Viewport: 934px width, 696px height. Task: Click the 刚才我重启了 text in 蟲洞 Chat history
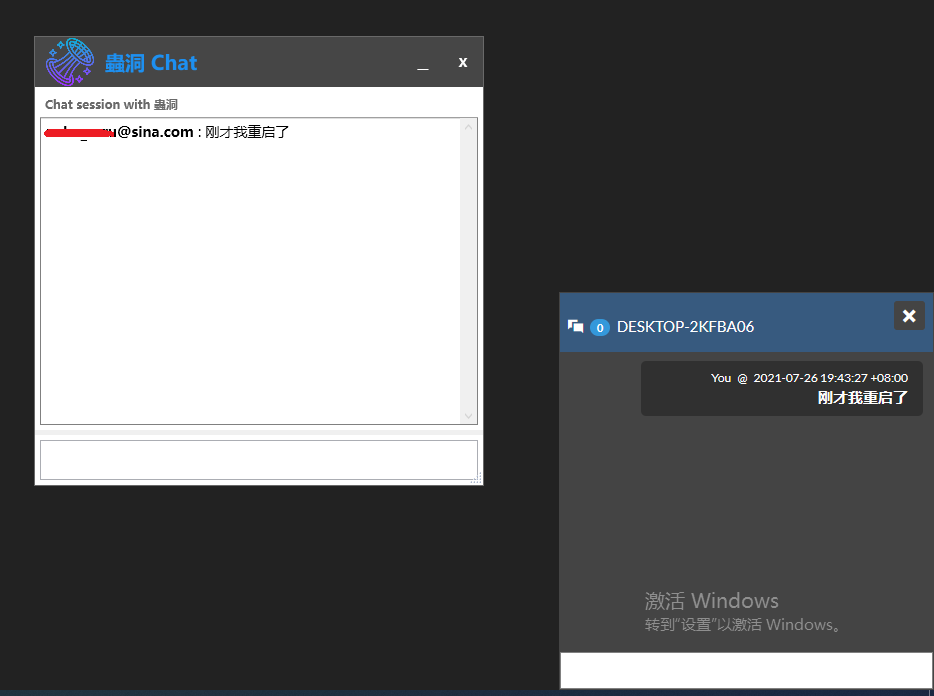[247, 132]
